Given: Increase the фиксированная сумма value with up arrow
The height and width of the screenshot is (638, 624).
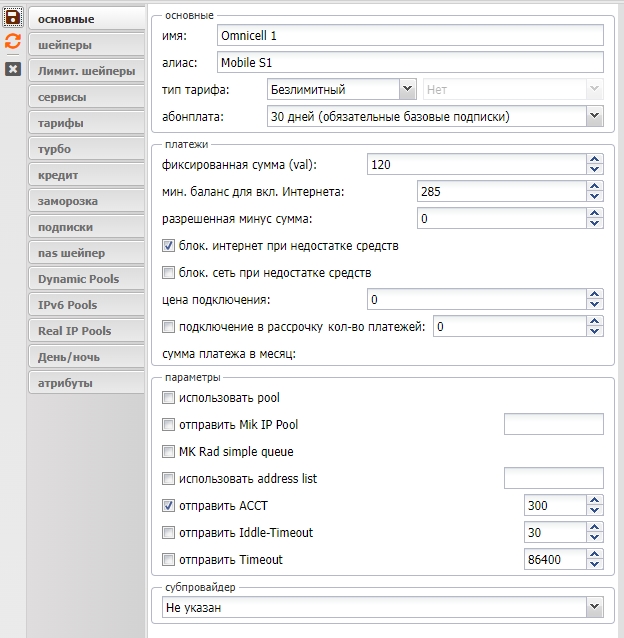Looking at the screenshot, I should click(595, 158).
